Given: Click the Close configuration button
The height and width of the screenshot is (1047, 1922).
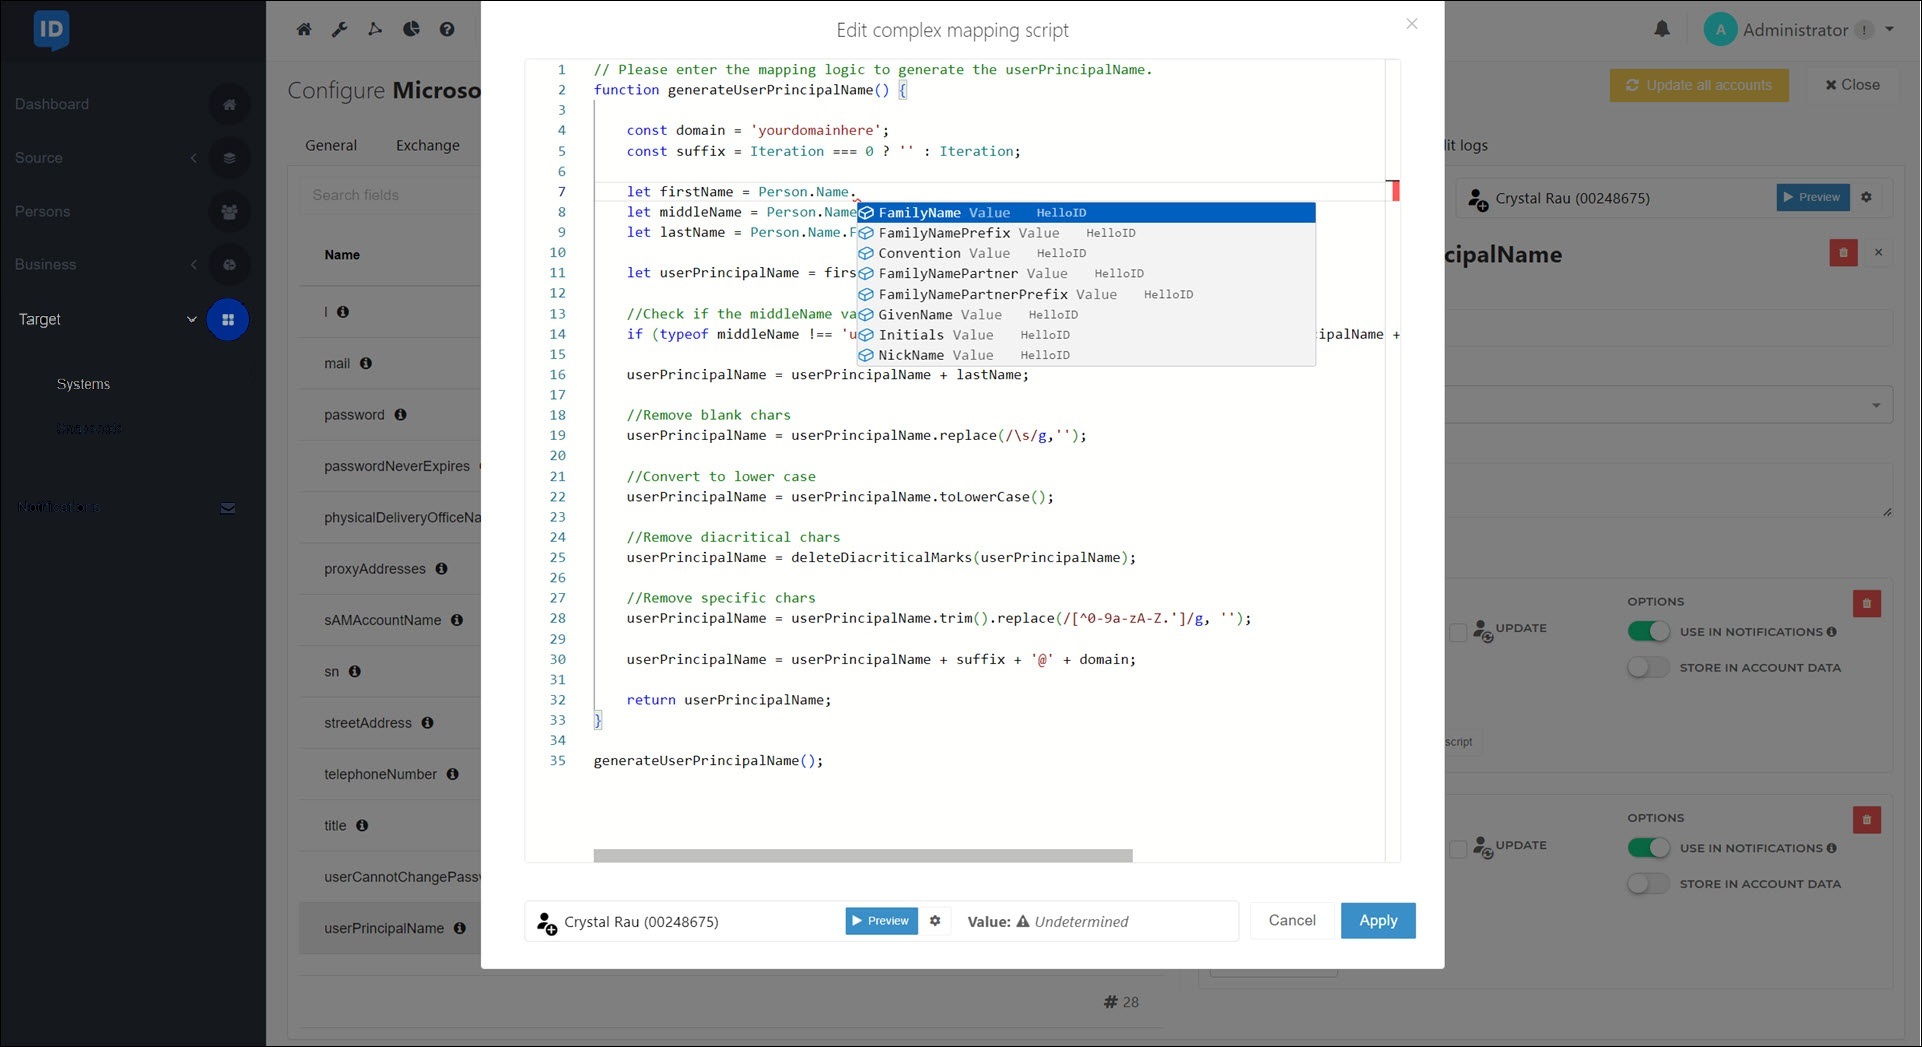Looking at the screenshot, I should click(x=1853, y=85).
